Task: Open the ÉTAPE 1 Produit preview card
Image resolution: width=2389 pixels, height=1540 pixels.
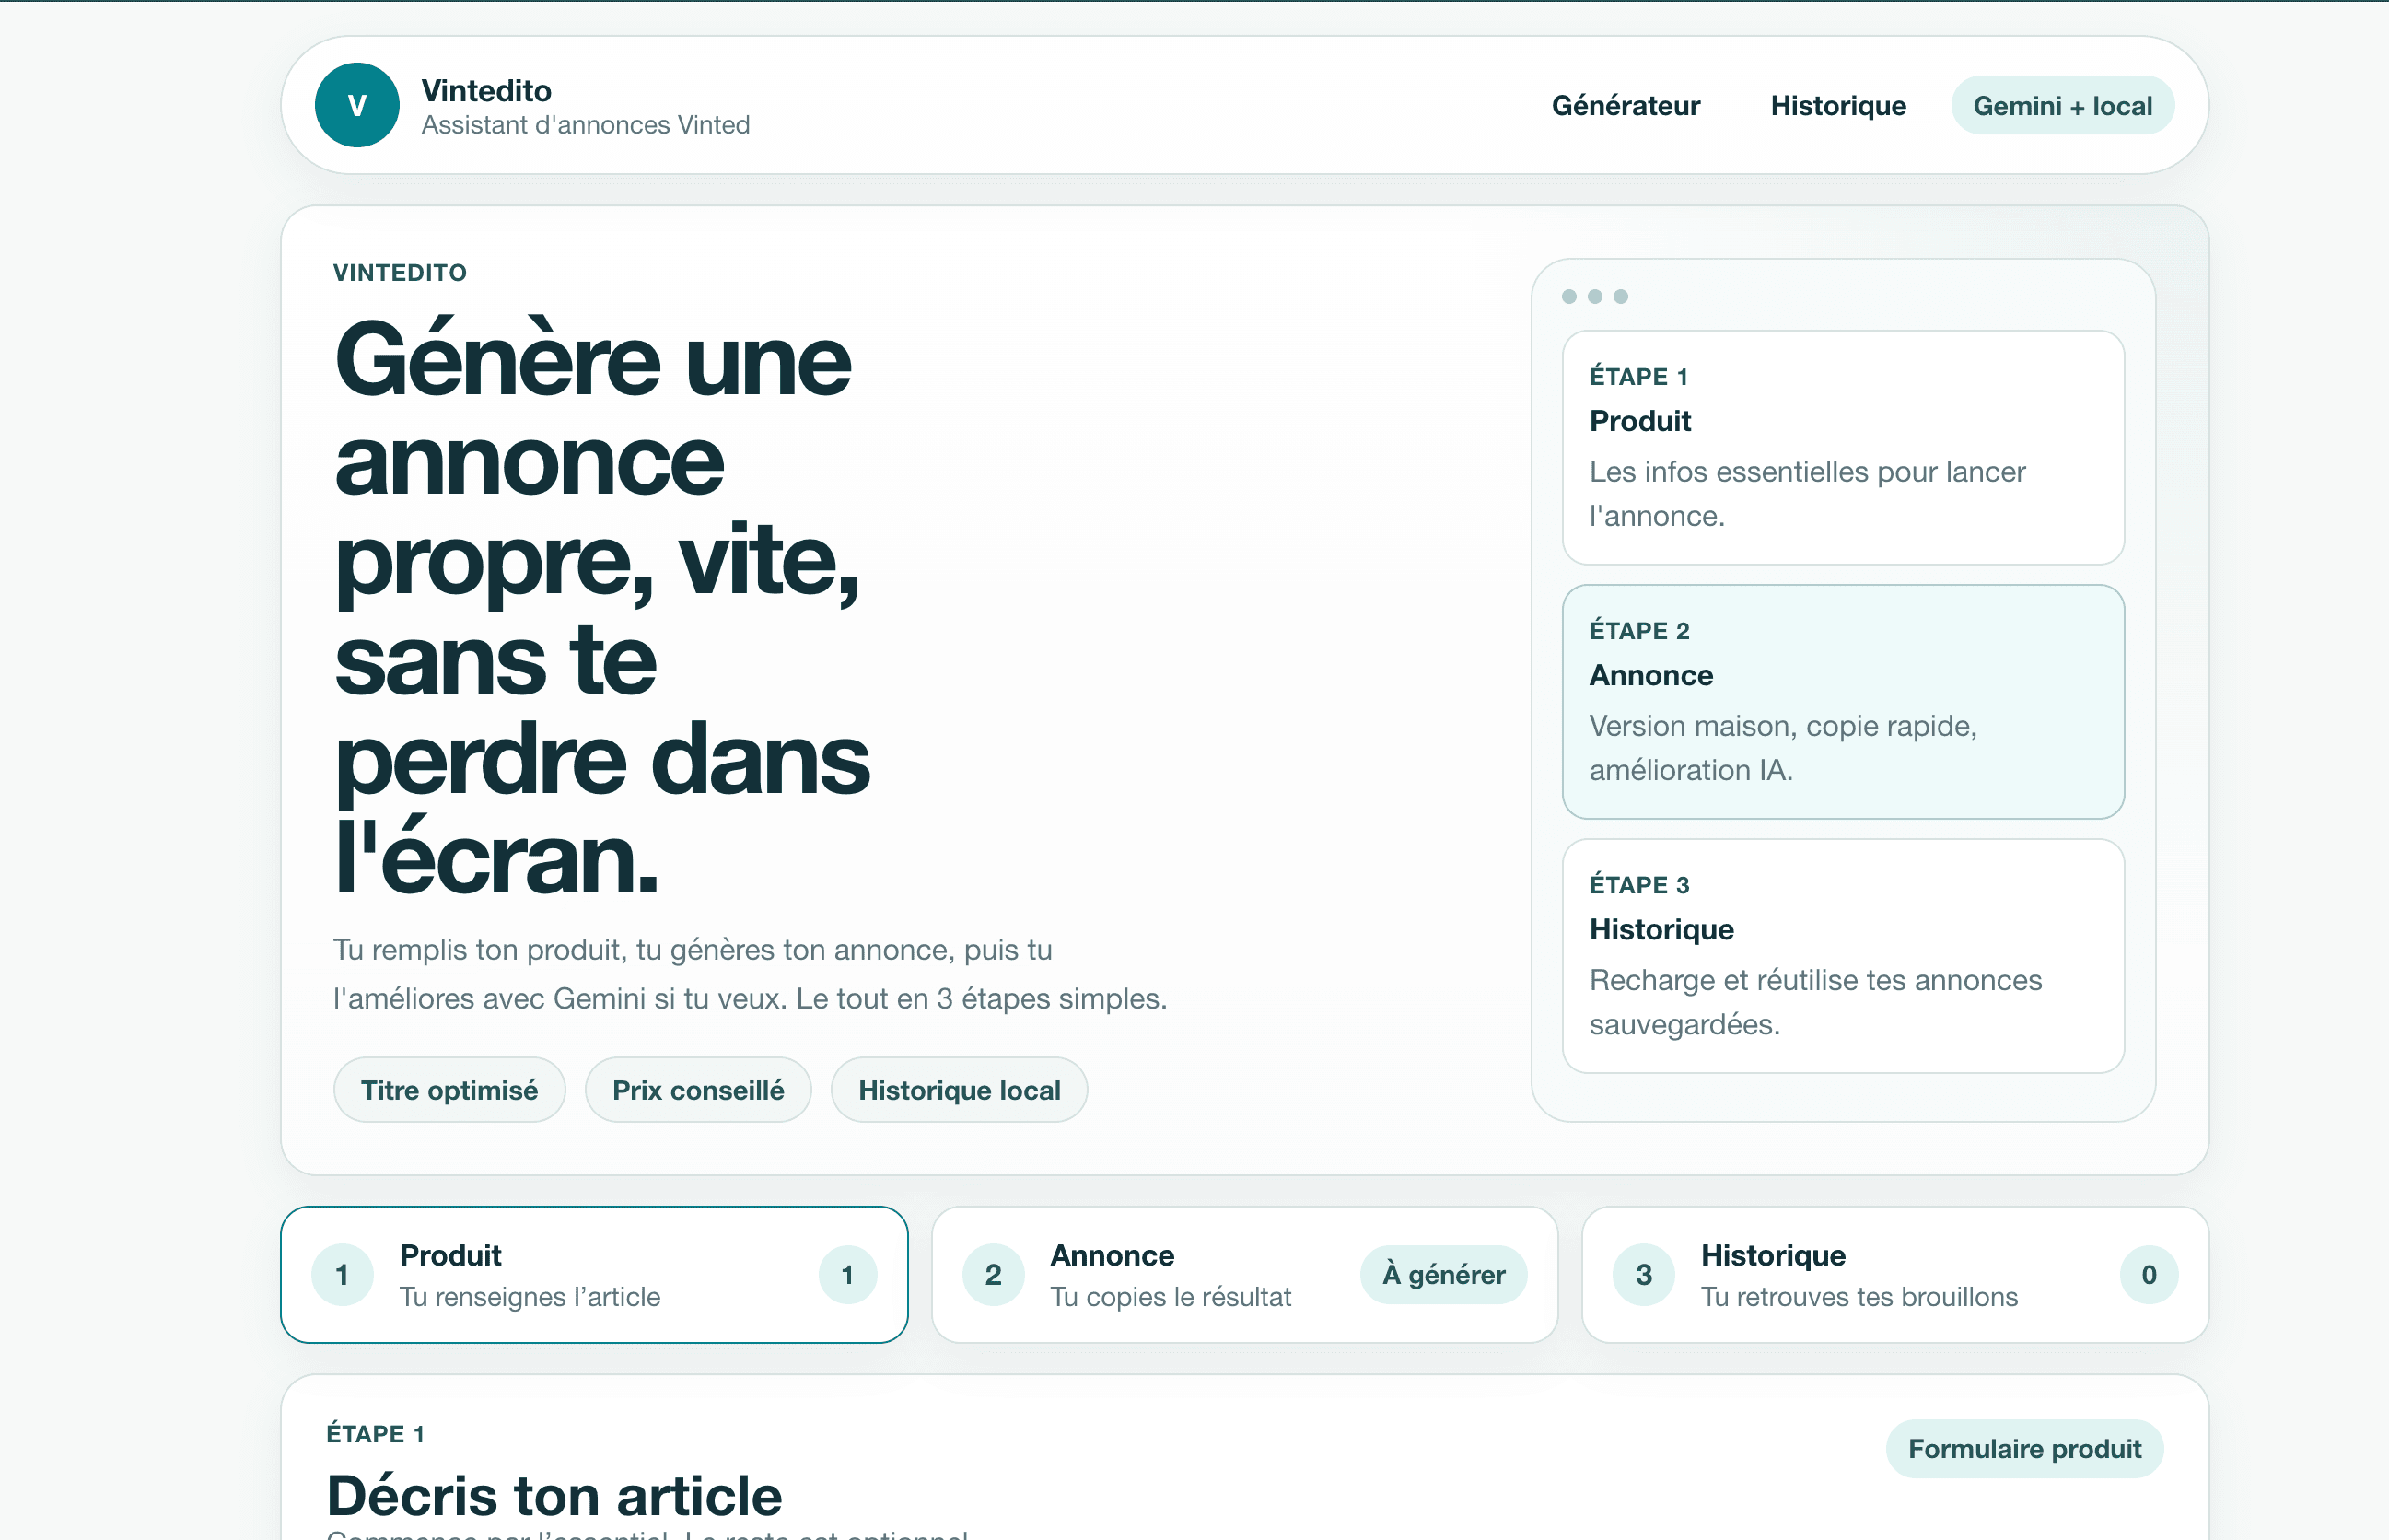Action: click(x=1843, y=448)
